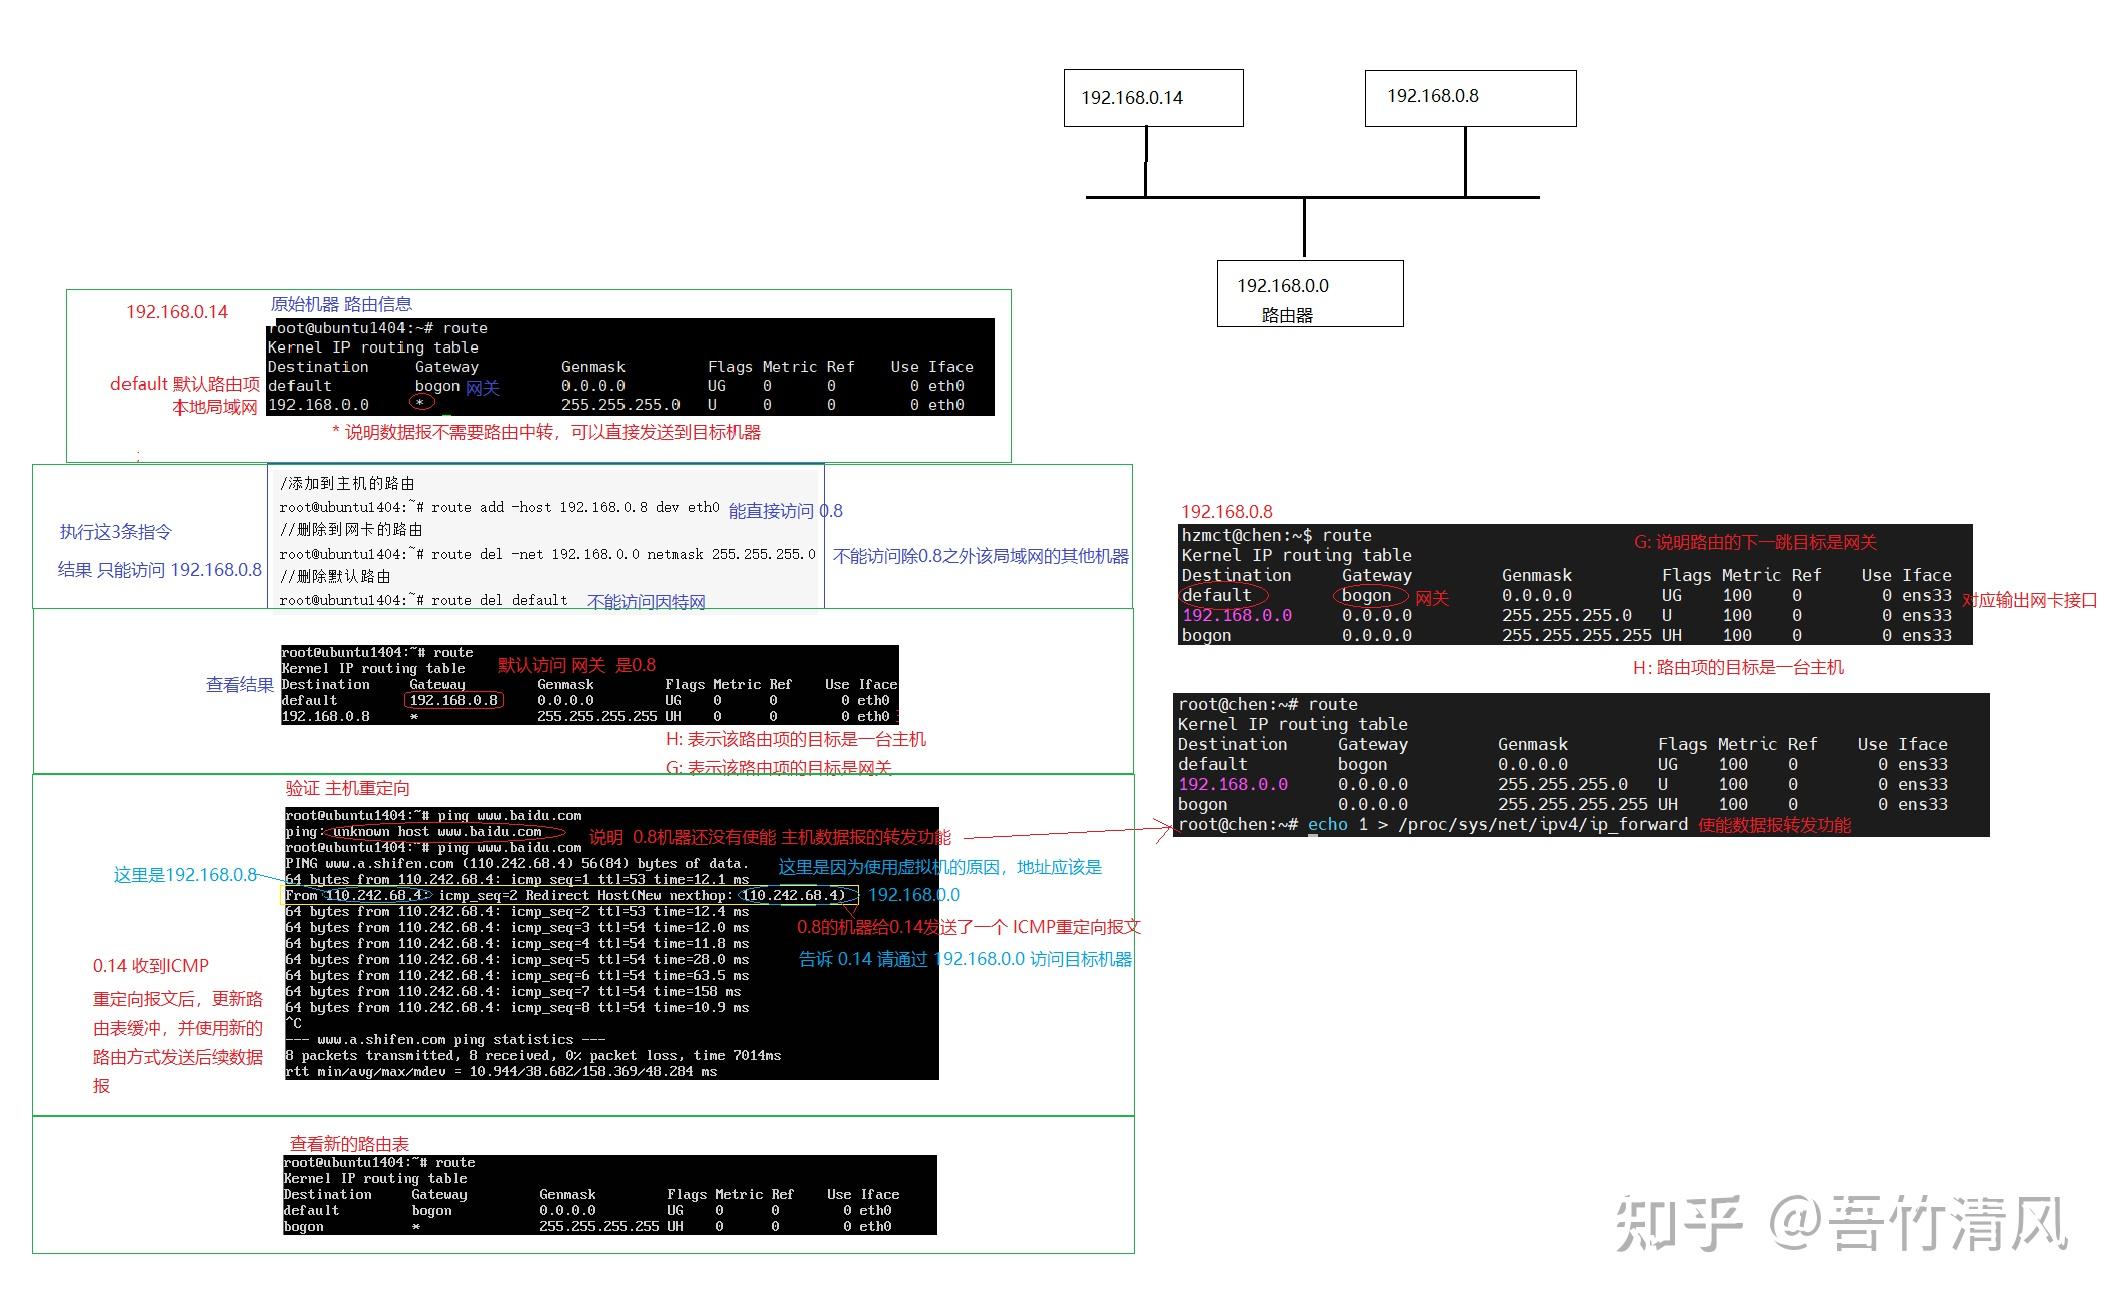Click note 说明 0.8机器还没有使能 主机数据报的转发功能
This screenshot has width=2122, height=1308.
pos(769,837)
